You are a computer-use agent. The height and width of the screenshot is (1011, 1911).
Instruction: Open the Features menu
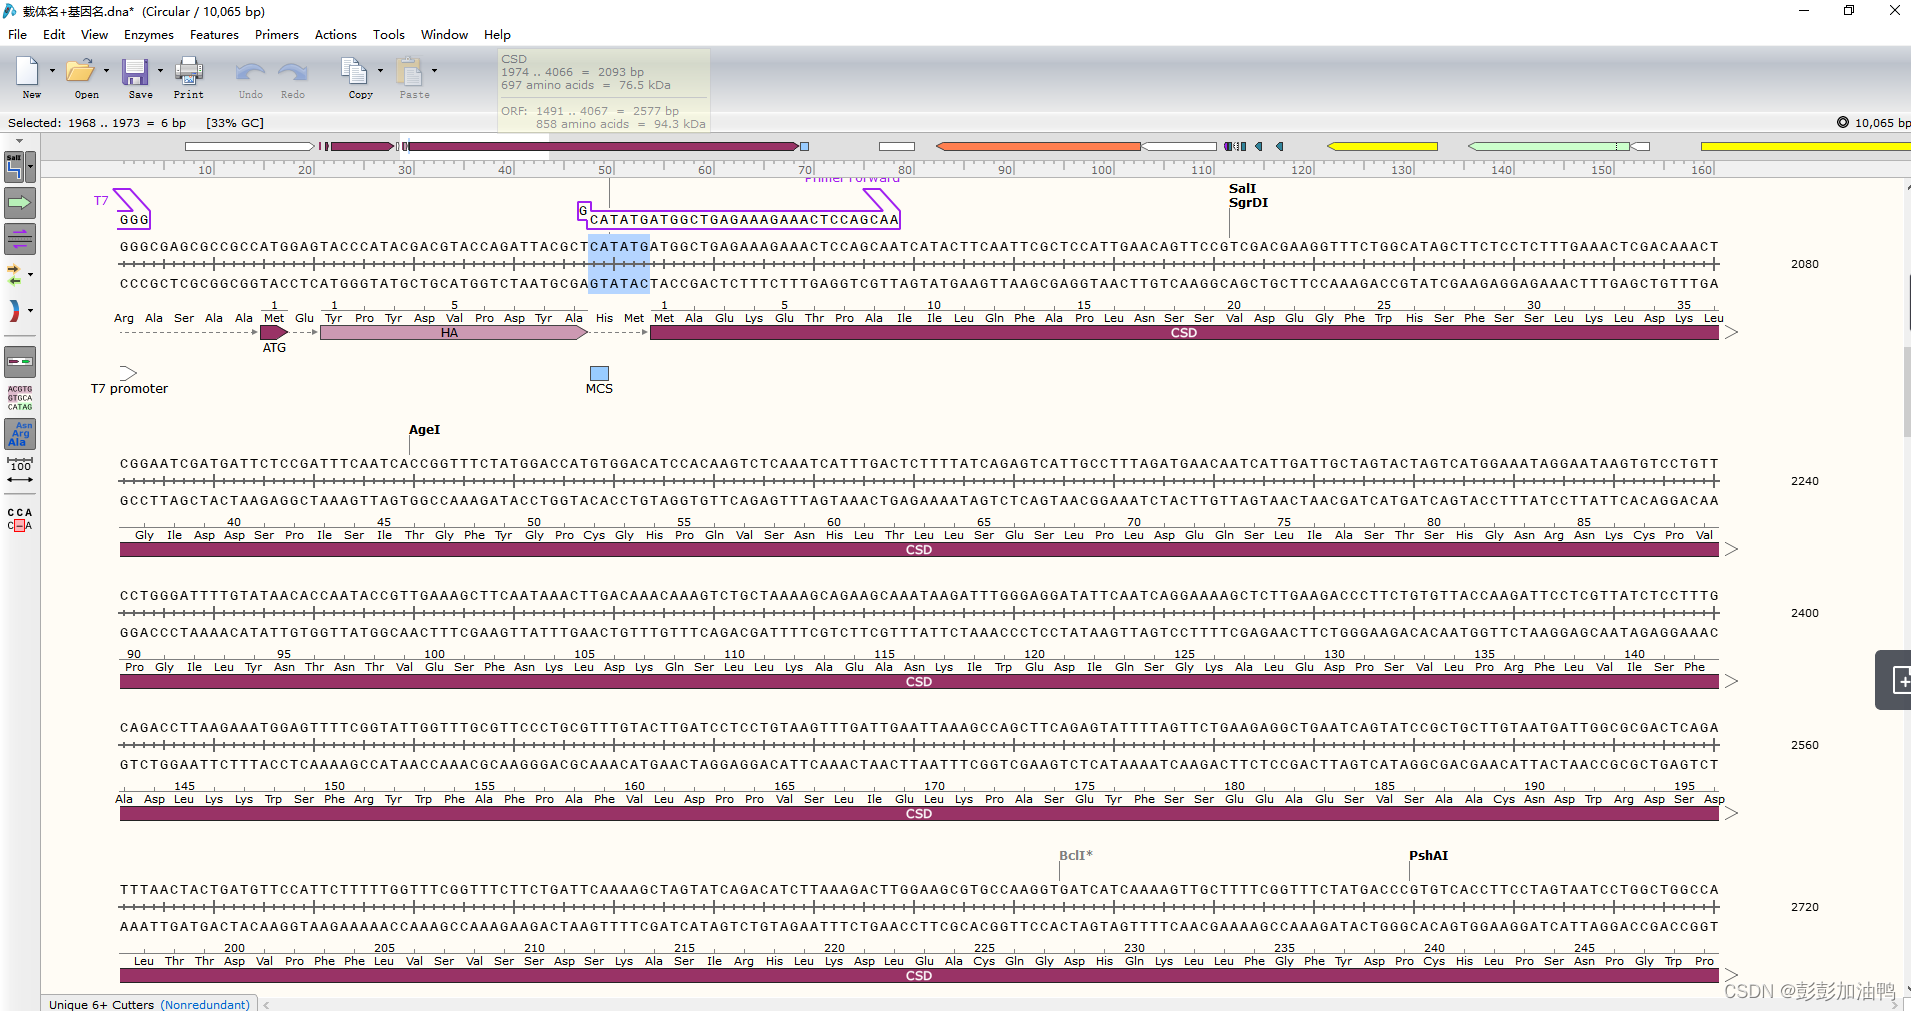tap(214, 34)
